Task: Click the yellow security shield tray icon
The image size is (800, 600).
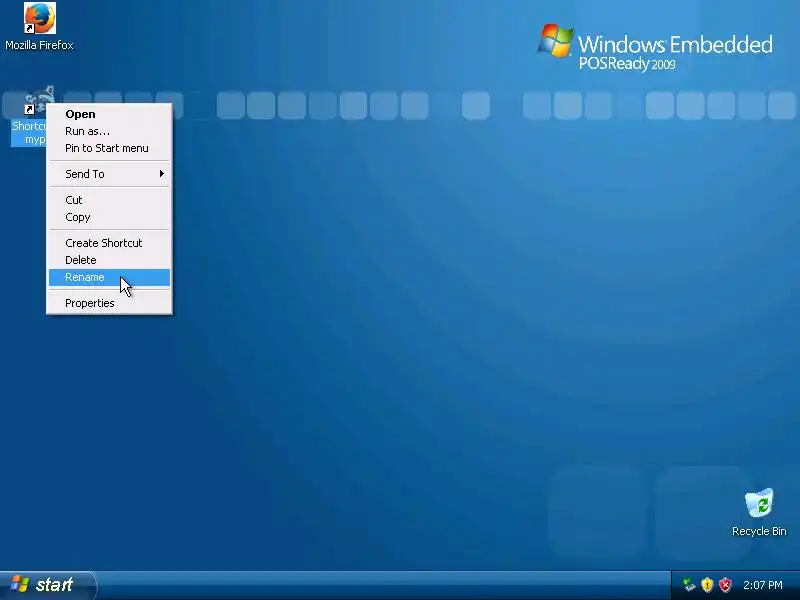Action: pos(707,585)
